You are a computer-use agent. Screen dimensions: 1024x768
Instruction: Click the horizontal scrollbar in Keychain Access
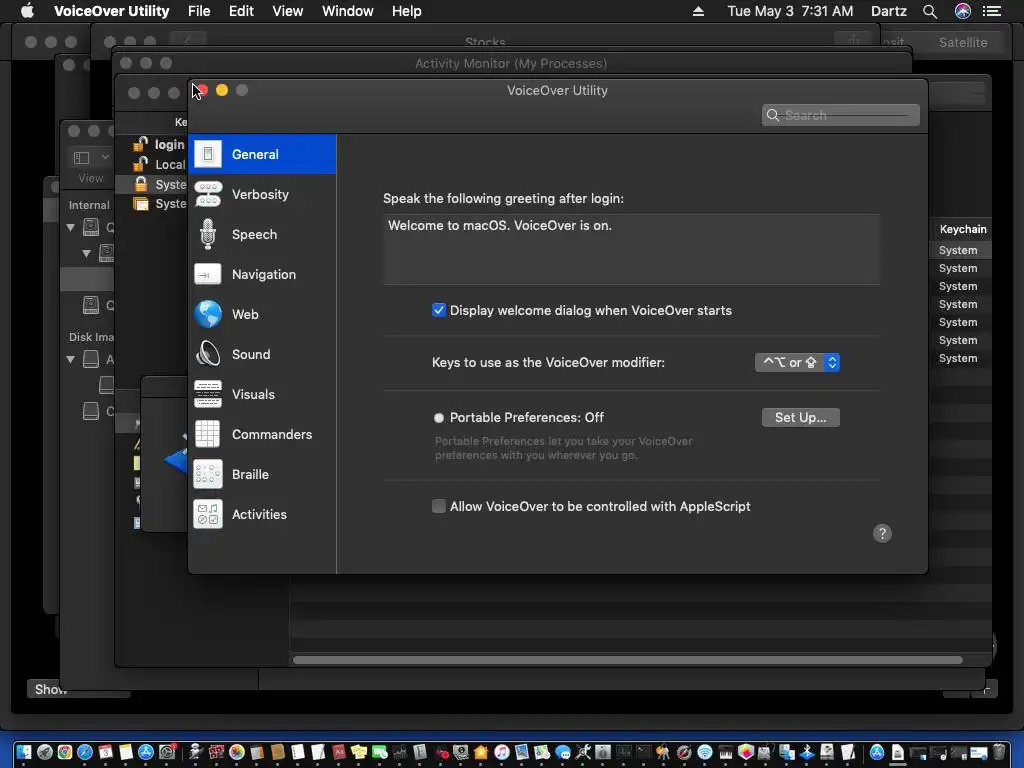[627, 660]
